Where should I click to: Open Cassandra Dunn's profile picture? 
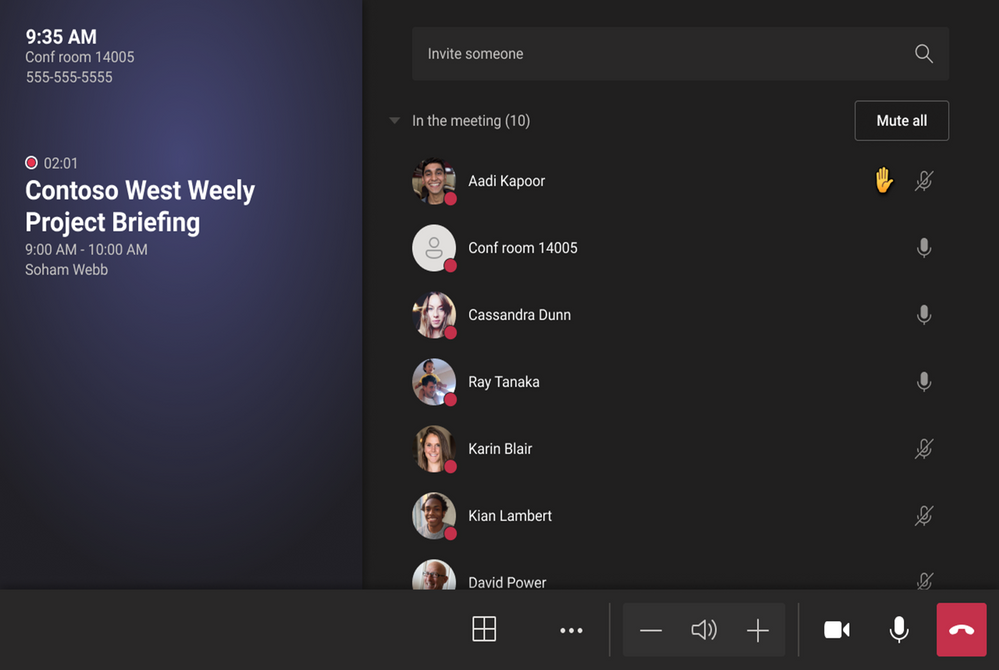tap(434, 315)
